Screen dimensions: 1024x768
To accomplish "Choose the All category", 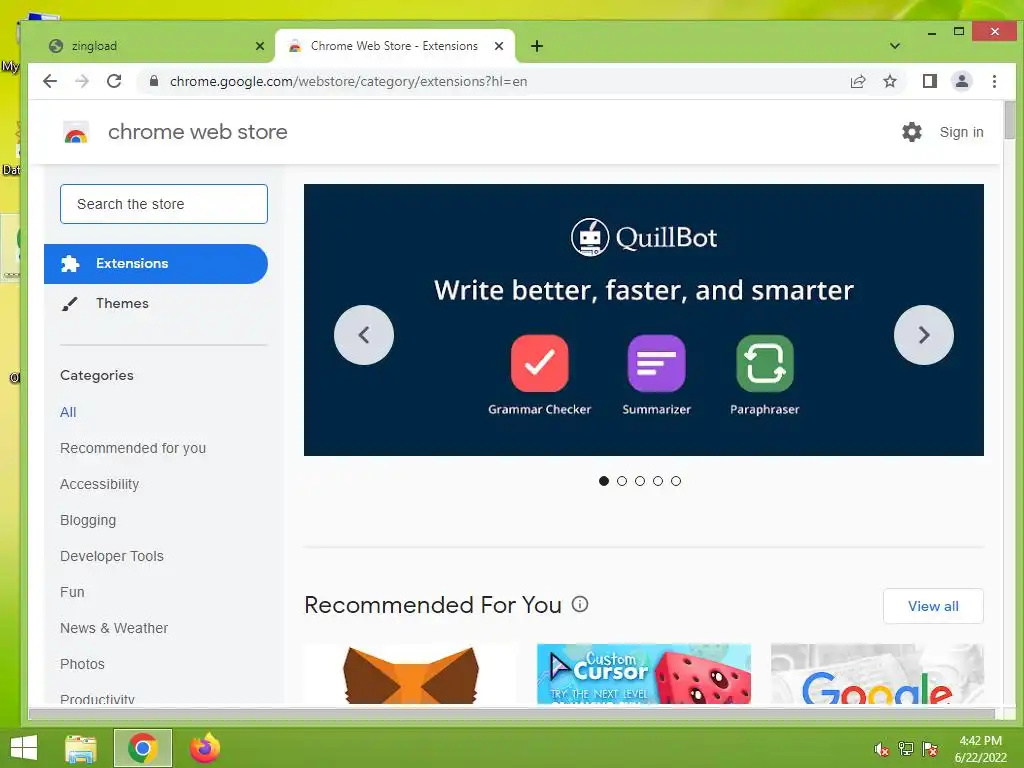I will coord(68,412).
